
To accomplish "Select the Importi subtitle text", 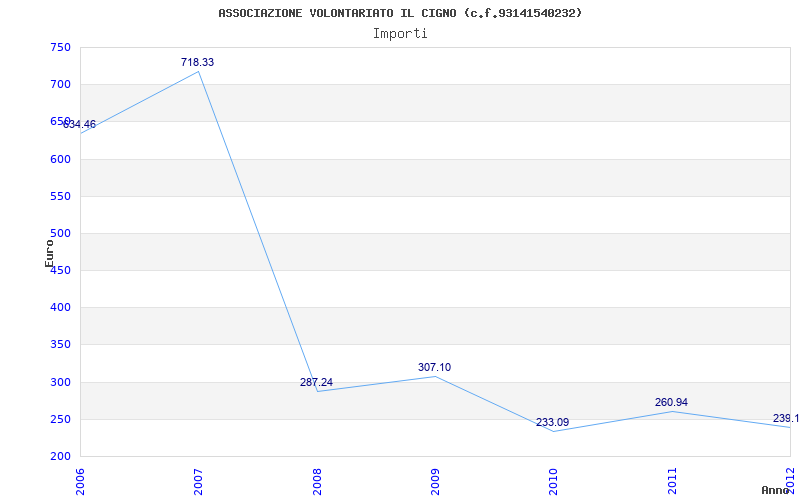I will 400,34.
